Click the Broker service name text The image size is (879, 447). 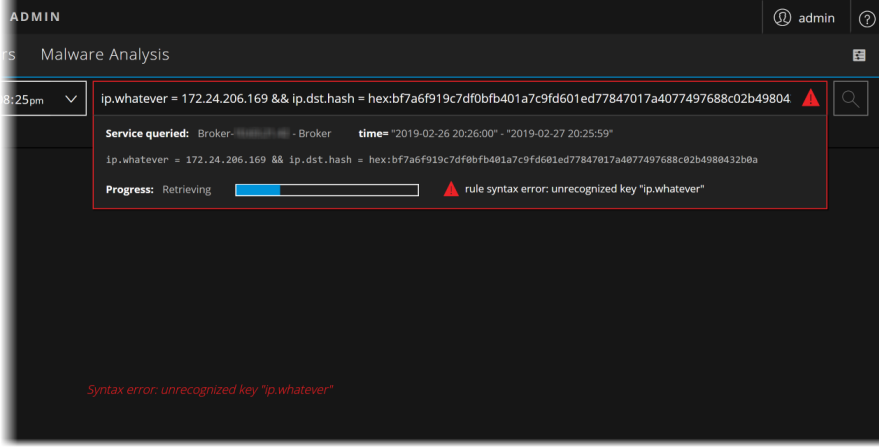point(264,133)
